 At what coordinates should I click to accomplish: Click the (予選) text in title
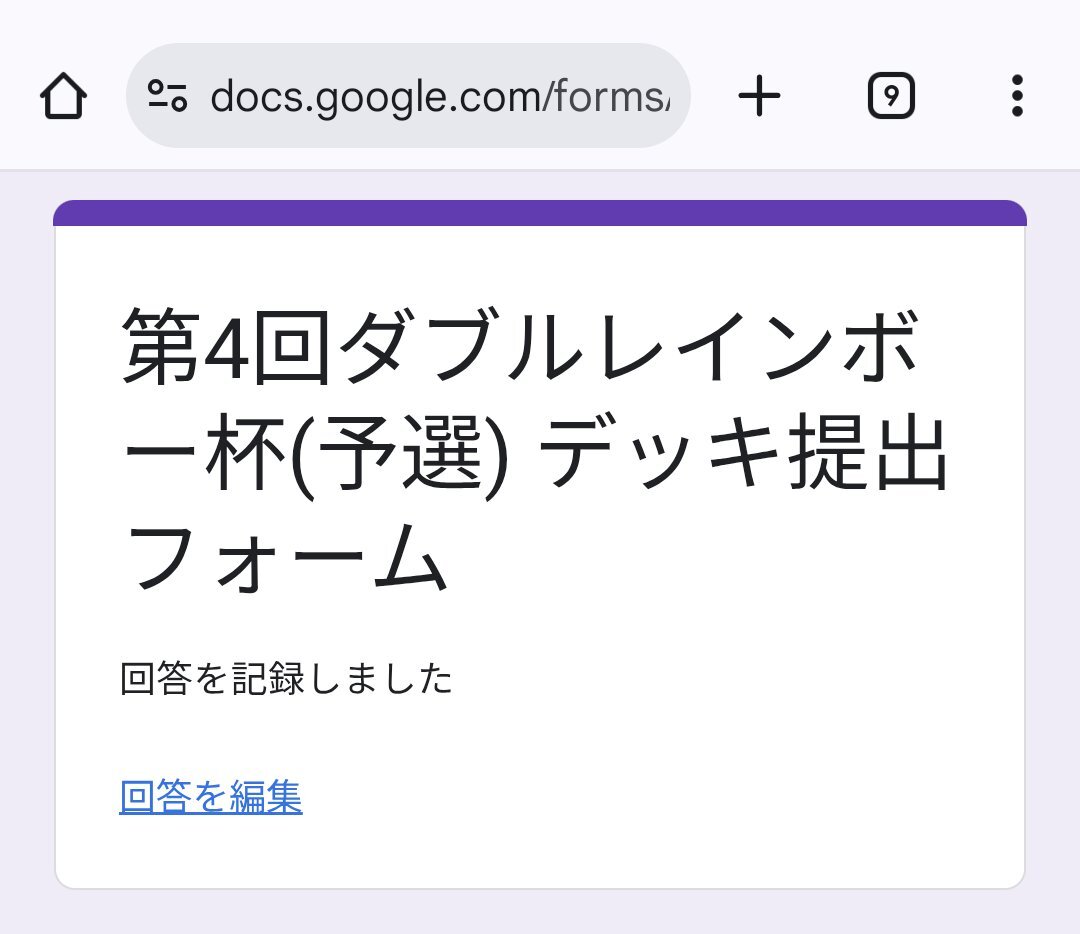point(399,455)
